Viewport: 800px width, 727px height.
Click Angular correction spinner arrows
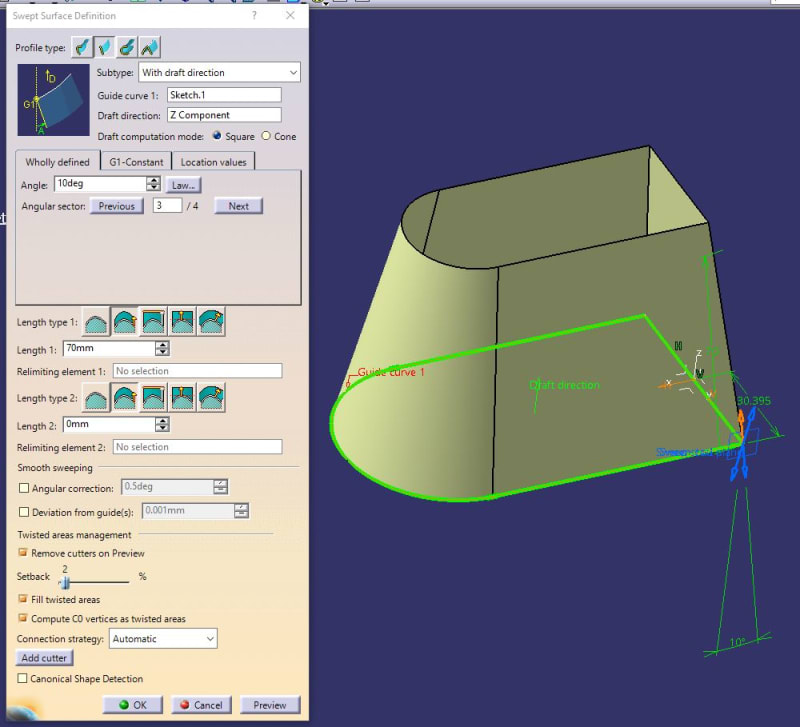point(220,487)
